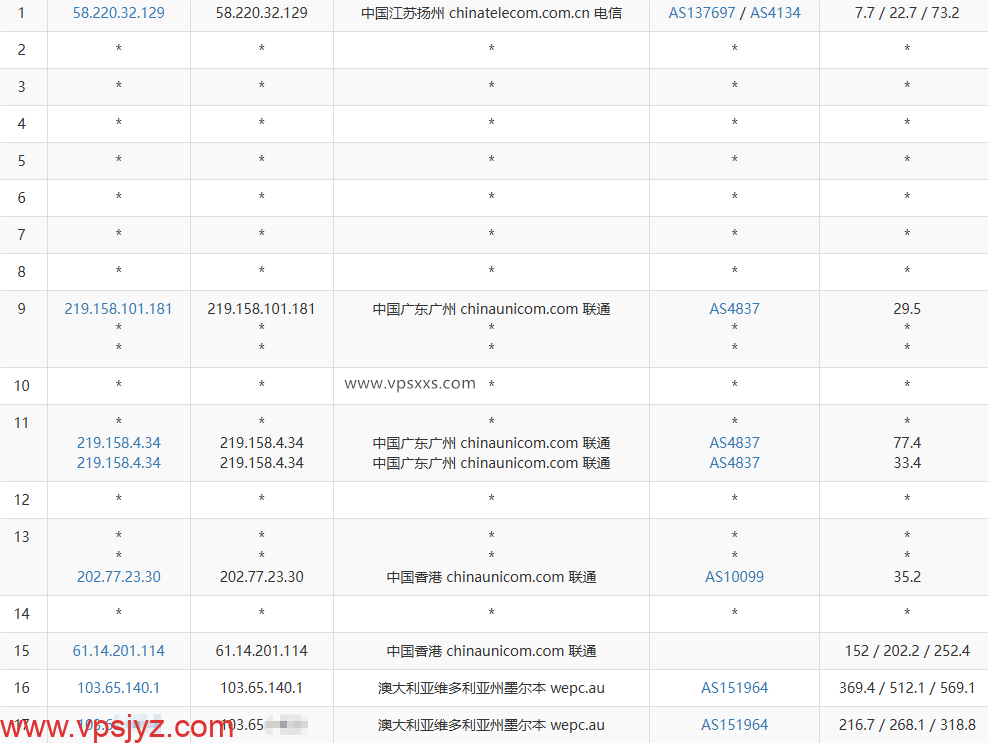988x743 pixels.
Task: Open AS4837 link in hop 9 row
Action: point(734,309)
